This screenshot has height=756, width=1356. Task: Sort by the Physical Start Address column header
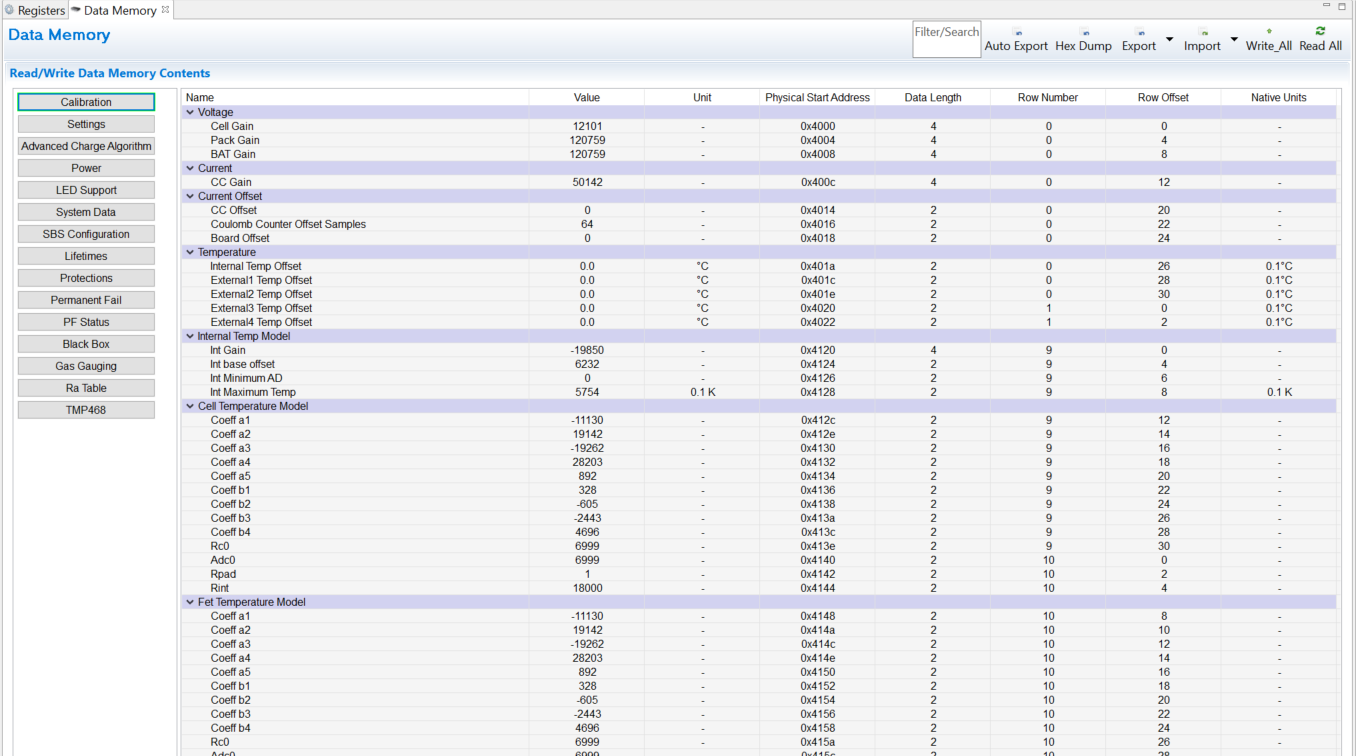817,98
